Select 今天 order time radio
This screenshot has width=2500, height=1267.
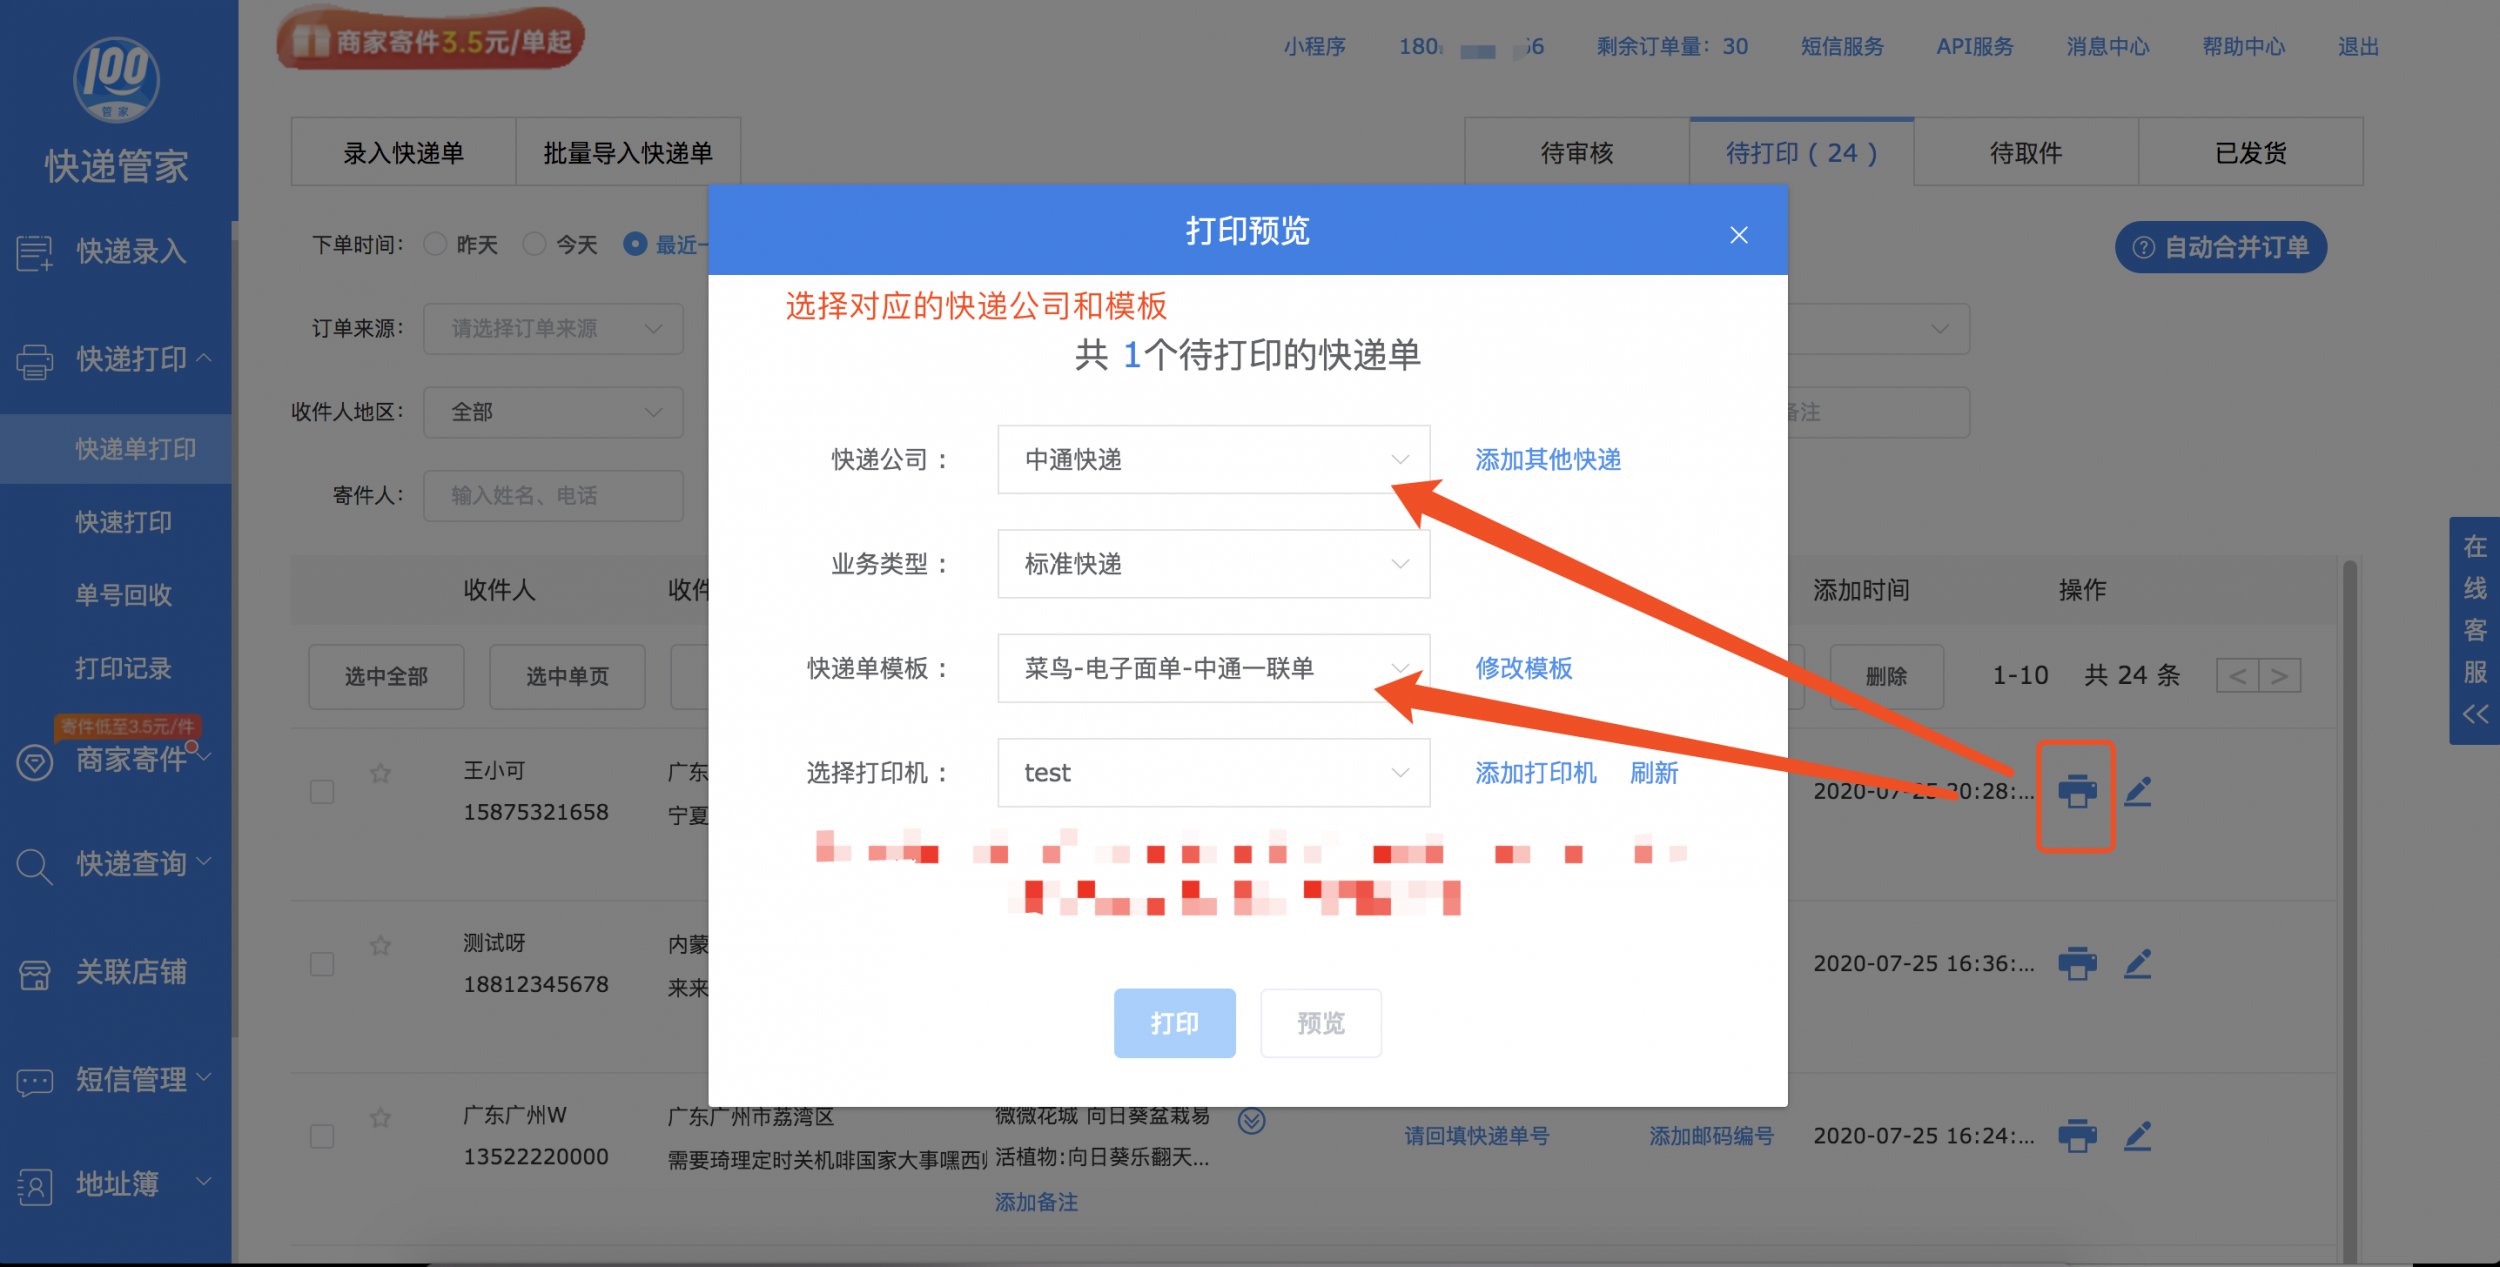tap(534, 244)
